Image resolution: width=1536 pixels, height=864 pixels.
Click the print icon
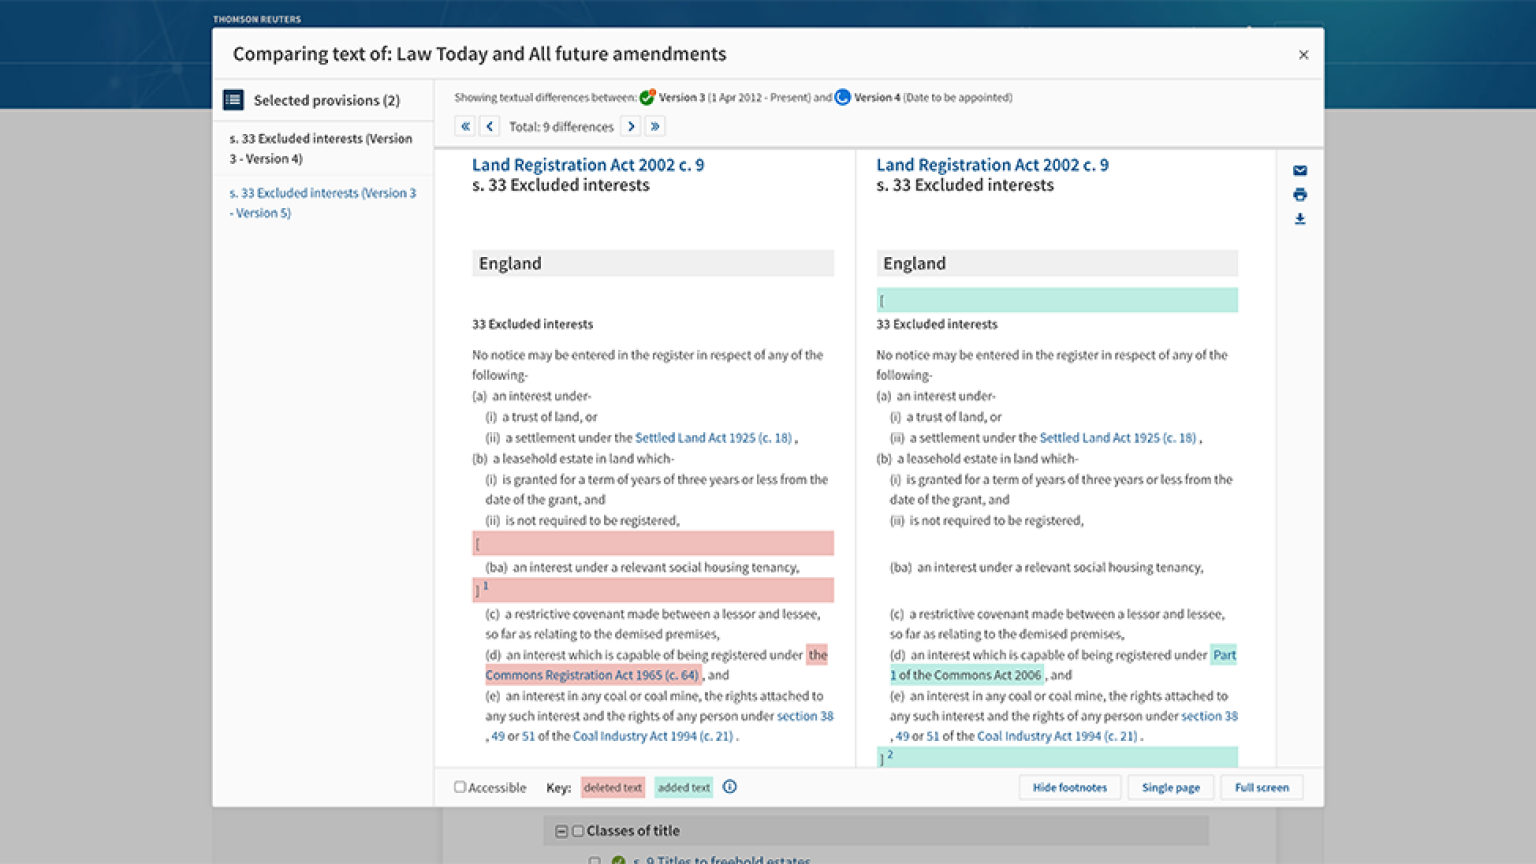tap(1299, 195)
